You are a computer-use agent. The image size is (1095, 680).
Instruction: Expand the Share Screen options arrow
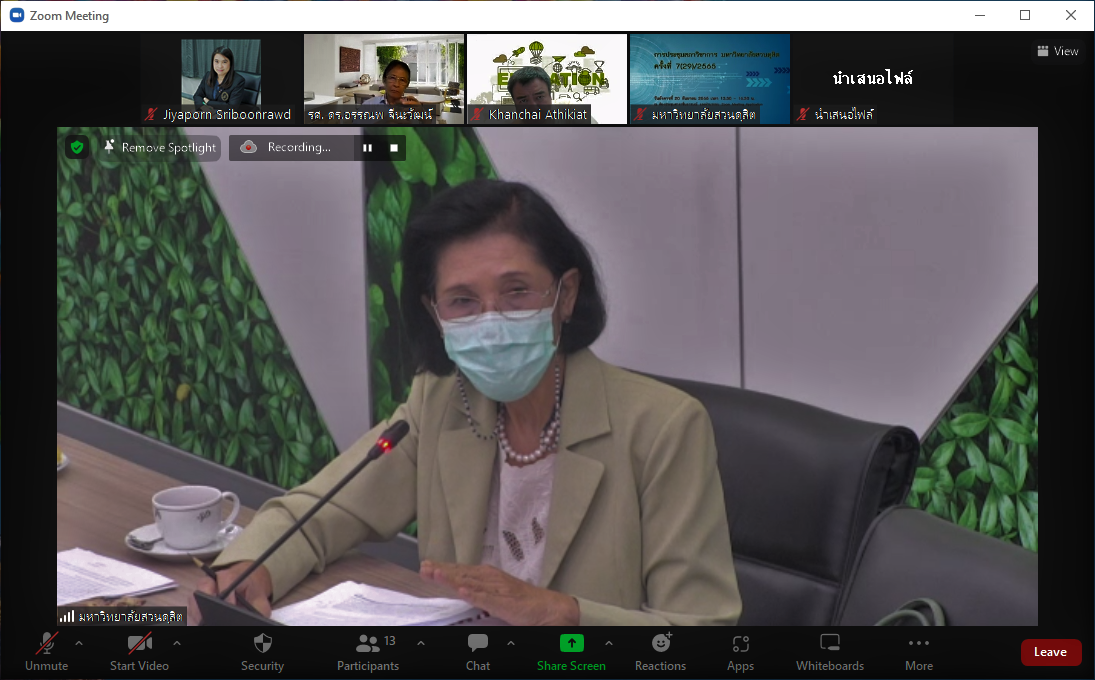pos(609,643)
